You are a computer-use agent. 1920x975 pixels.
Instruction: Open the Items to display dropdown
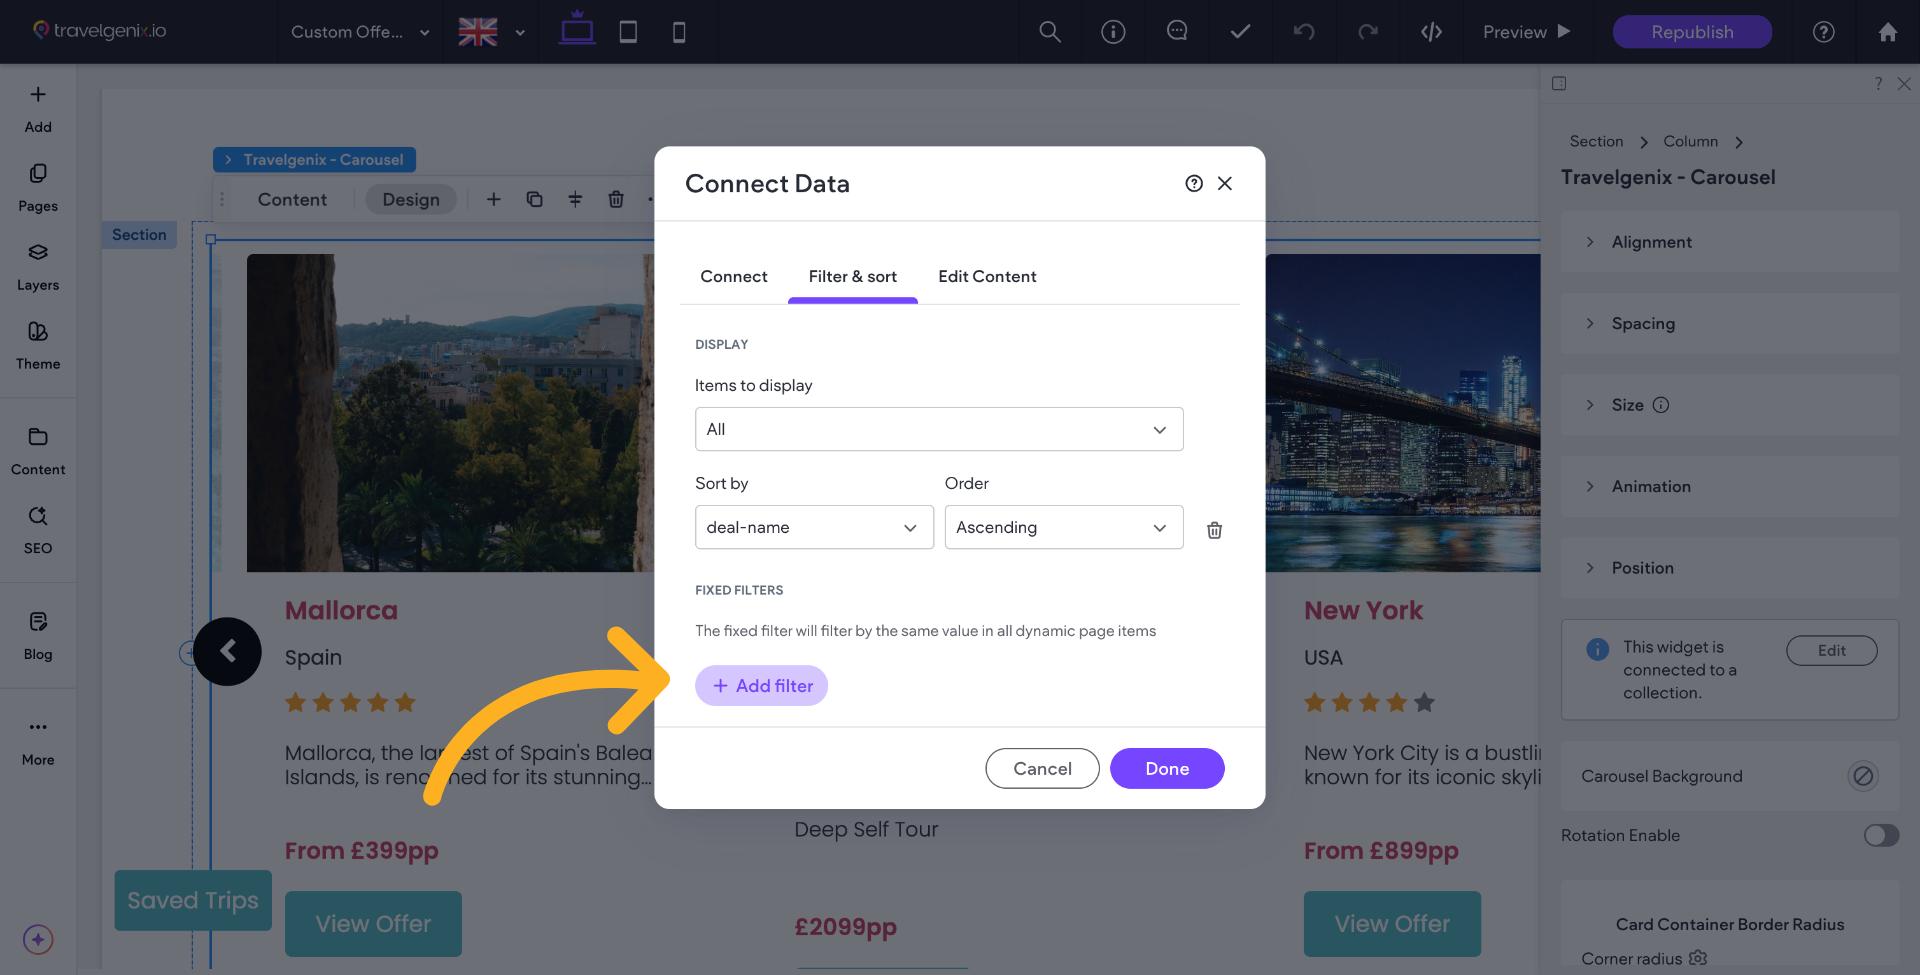(939, 429)
